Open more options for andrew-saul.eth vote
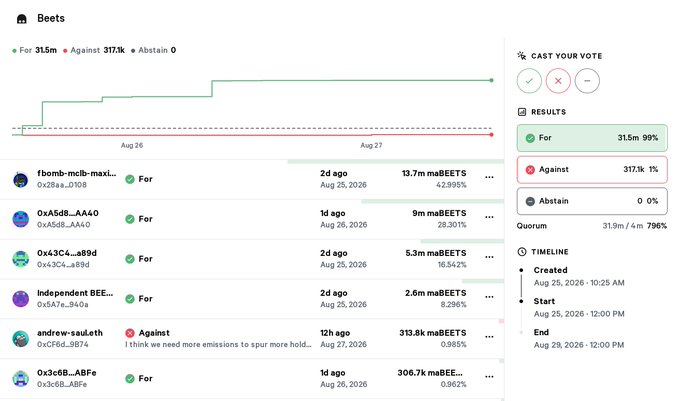Viewport: 680px width, 401px height. coord(489,337)
